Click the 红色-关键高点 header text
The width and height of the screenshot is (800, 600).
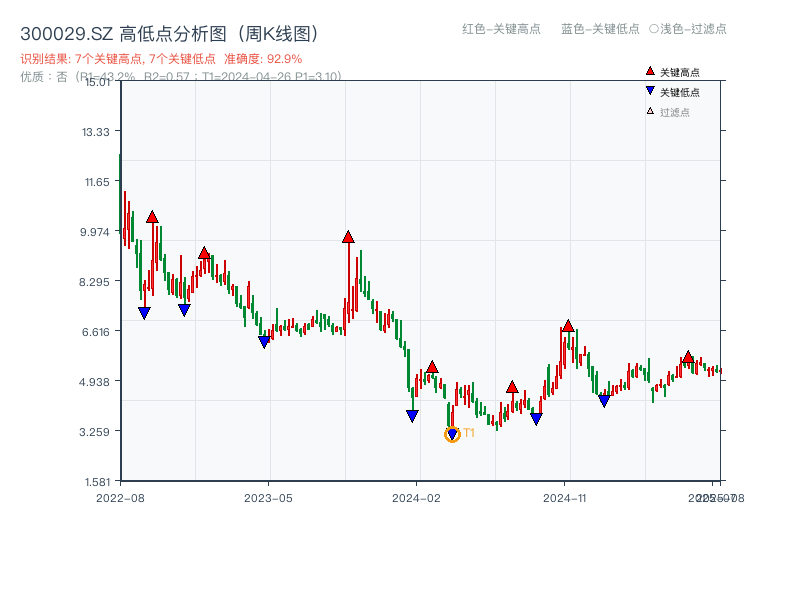[x=501, y=29]
